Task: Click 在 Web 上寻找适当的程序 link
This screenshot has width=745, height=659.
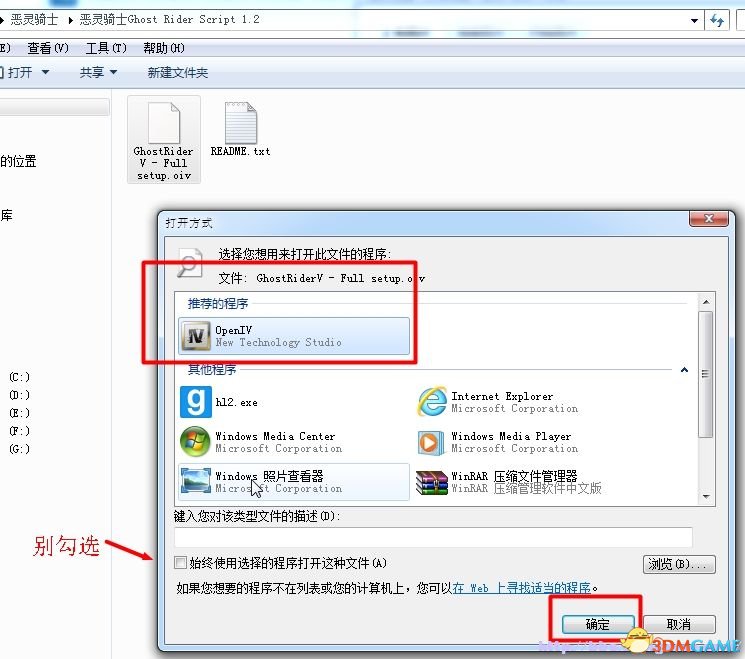Action: coord(520,587)
